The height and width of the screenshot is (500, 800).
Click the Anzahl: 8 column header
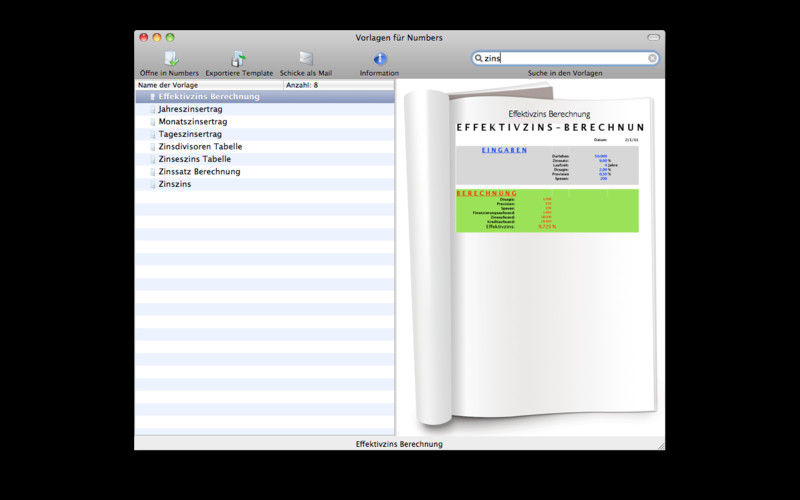click(339, 85)
